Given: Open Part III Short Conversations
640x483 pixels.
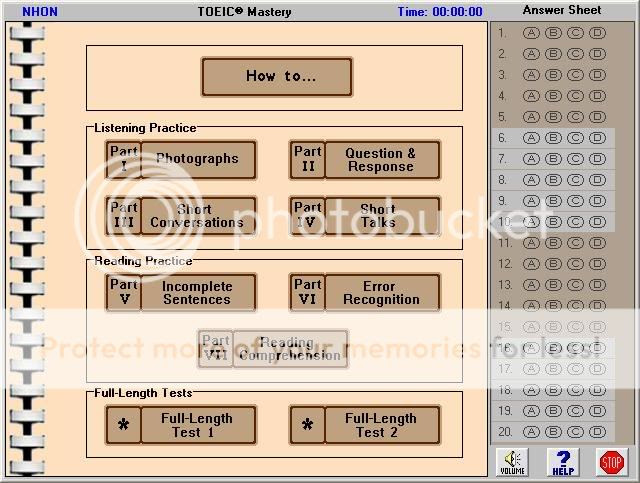Looking at the screenshot, I should point(181,216).
